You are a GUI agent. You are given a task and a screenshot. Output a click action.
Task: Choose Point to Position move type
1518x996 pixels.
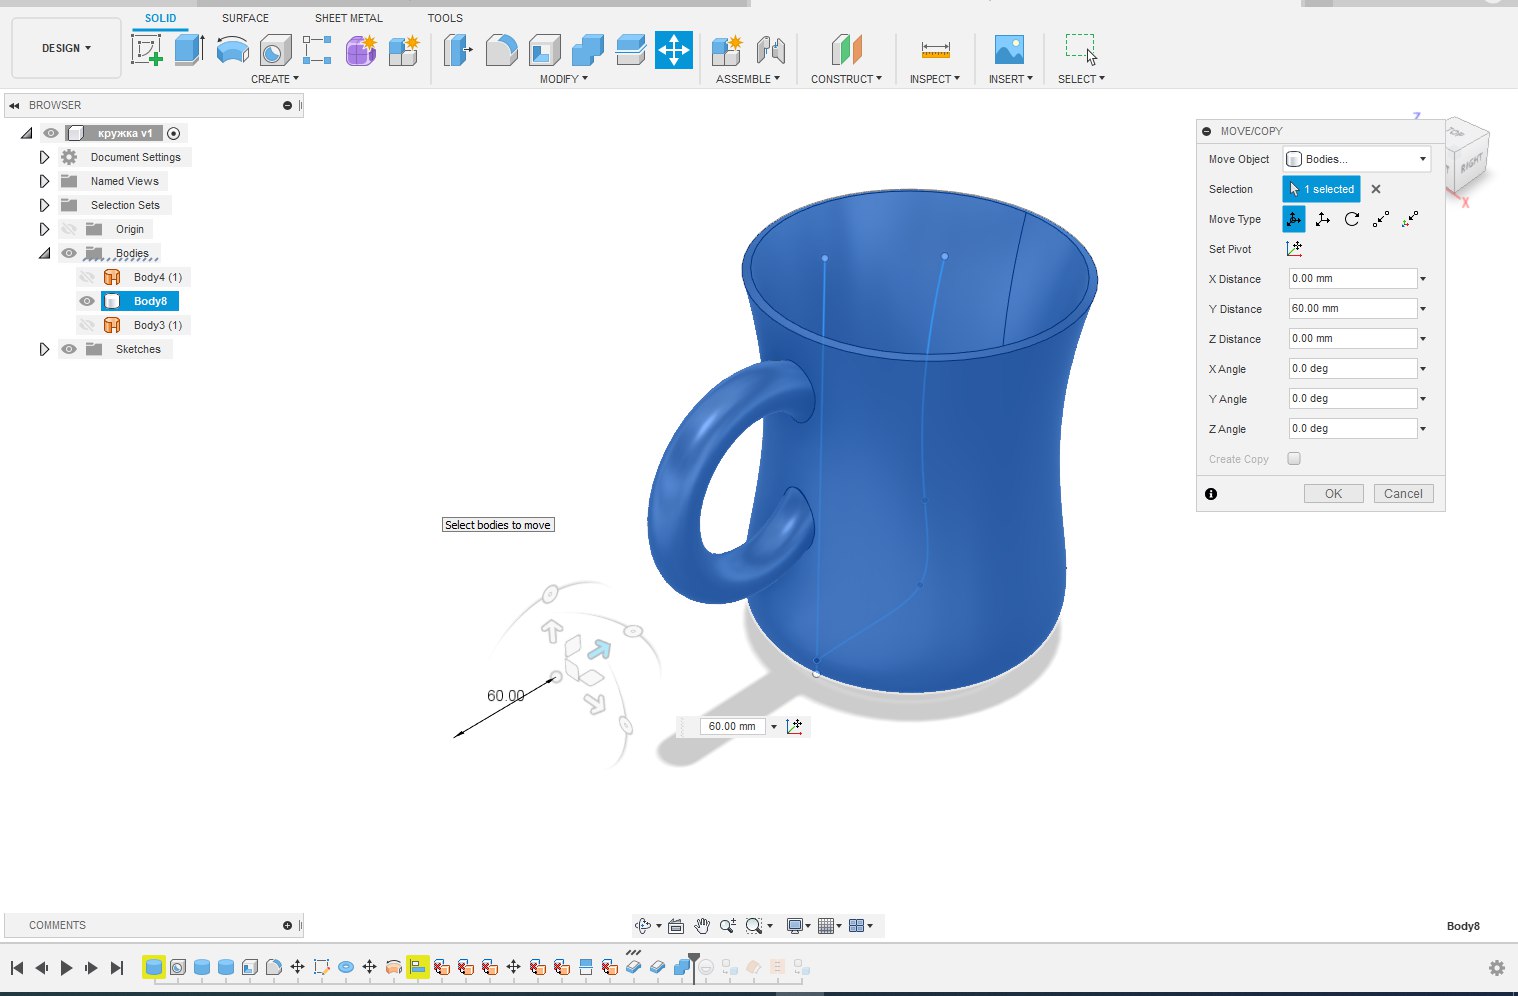[1410, 219]
